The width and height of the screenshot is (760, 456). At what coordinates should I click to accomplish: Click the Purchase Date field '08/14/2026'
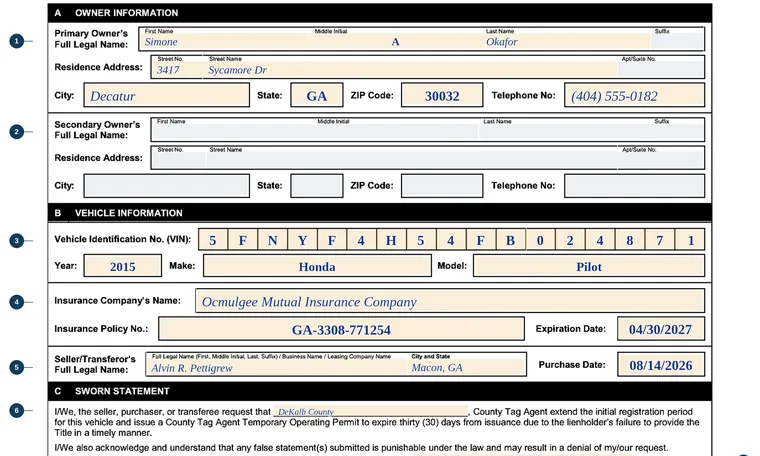661,364
